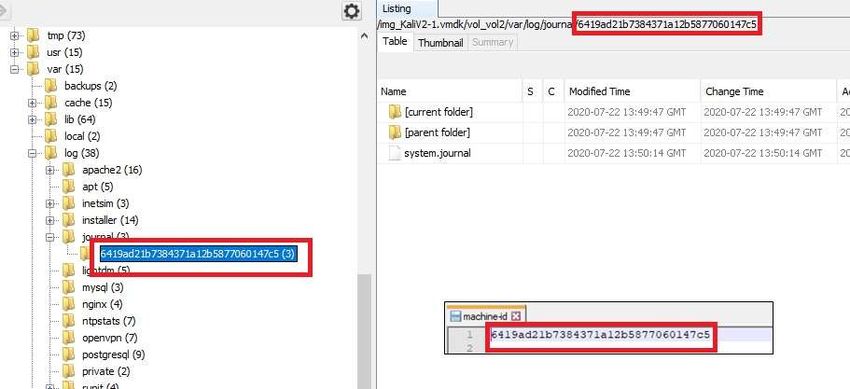Click the postgresql folder icon
This screenshot has height=389, width=850.
click(x=68, y=354)
